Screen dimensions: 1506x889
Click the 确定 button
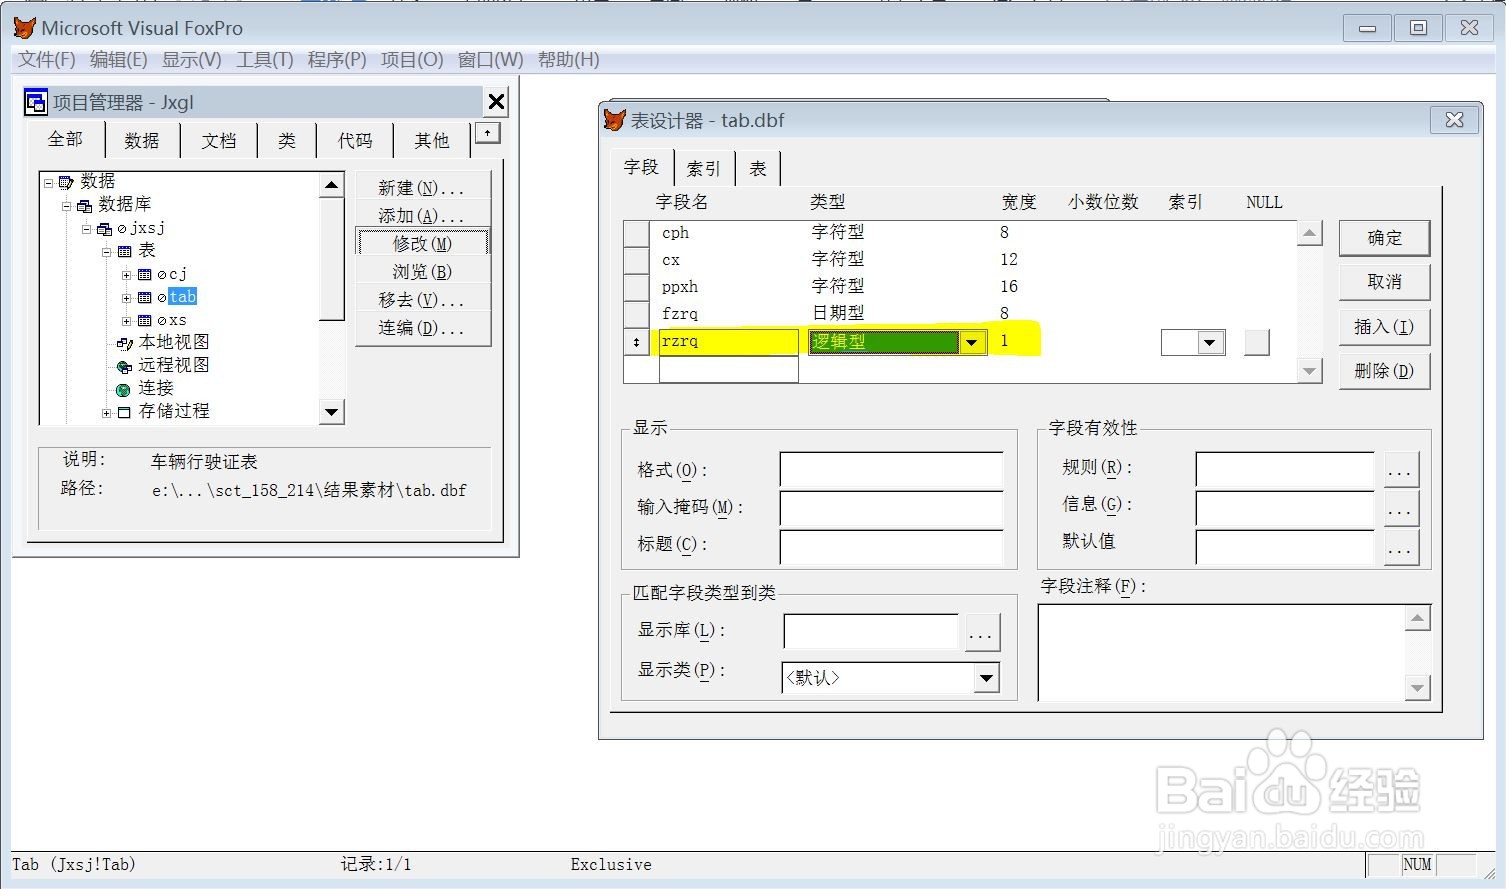point(1385,238)
